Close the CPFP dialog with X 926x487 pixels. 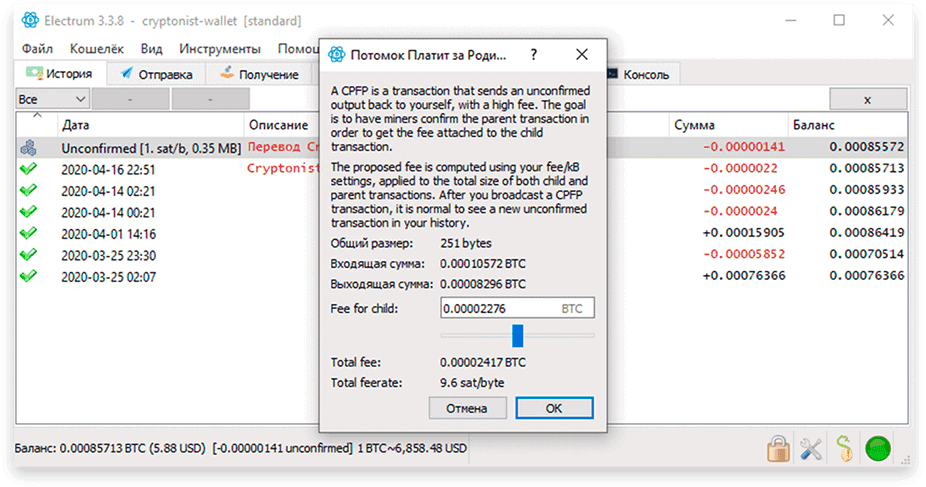[x=582, y=55]
